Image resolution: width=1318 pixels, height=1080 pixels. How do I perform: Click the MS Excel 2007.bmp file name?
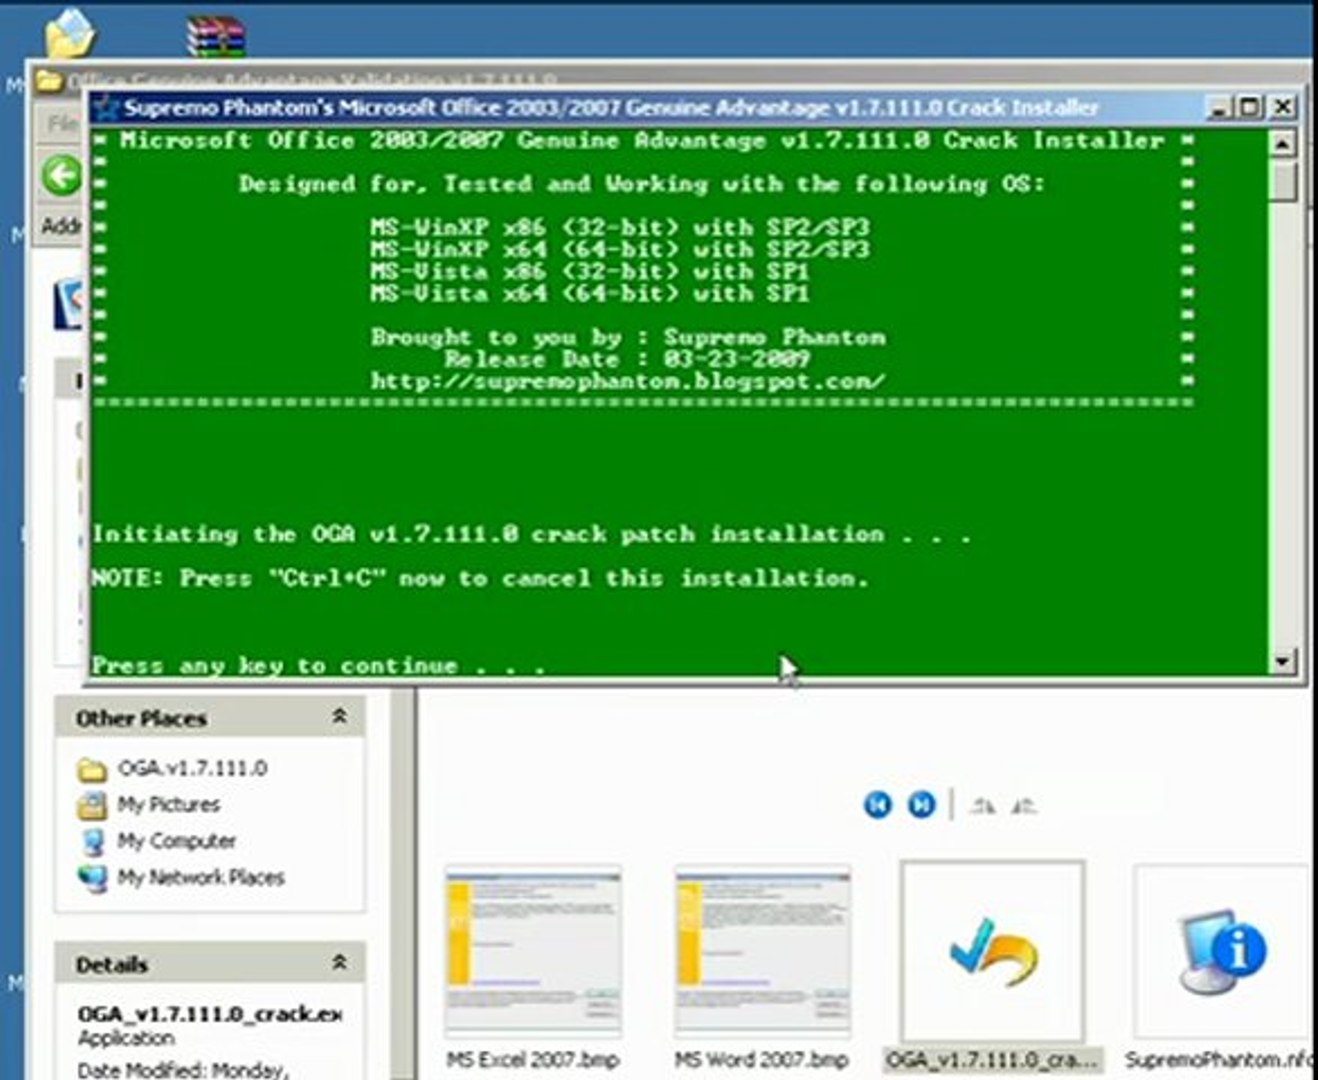pos(533,1059)
